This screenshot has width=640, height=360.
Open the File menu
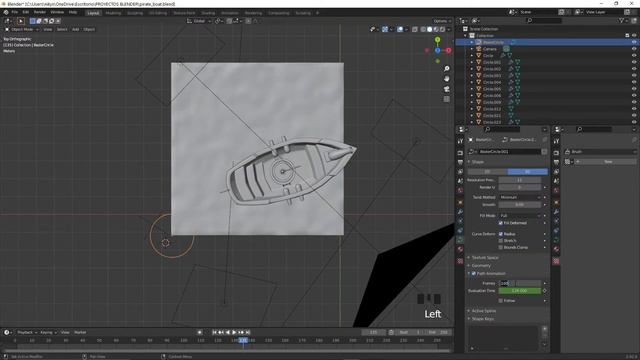pyautogui.click(x=15, y=12)
